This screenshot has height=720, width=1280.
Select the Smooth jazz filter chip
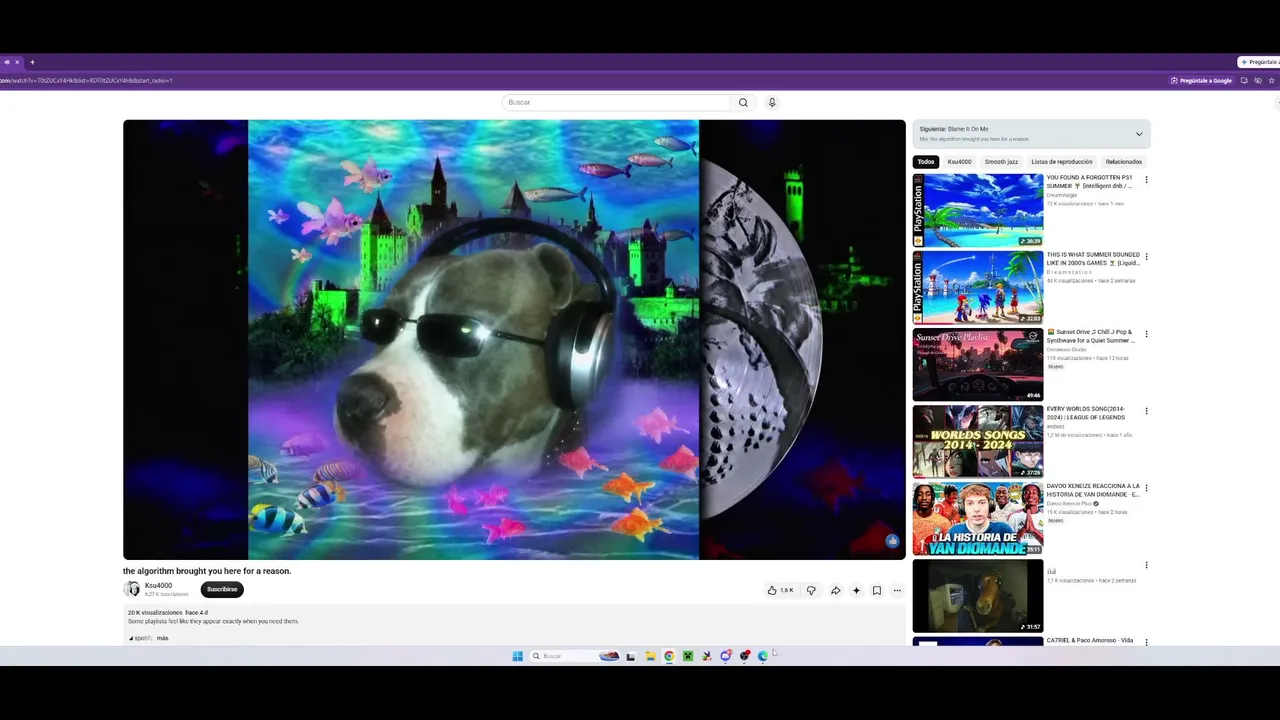[1001, 162]
